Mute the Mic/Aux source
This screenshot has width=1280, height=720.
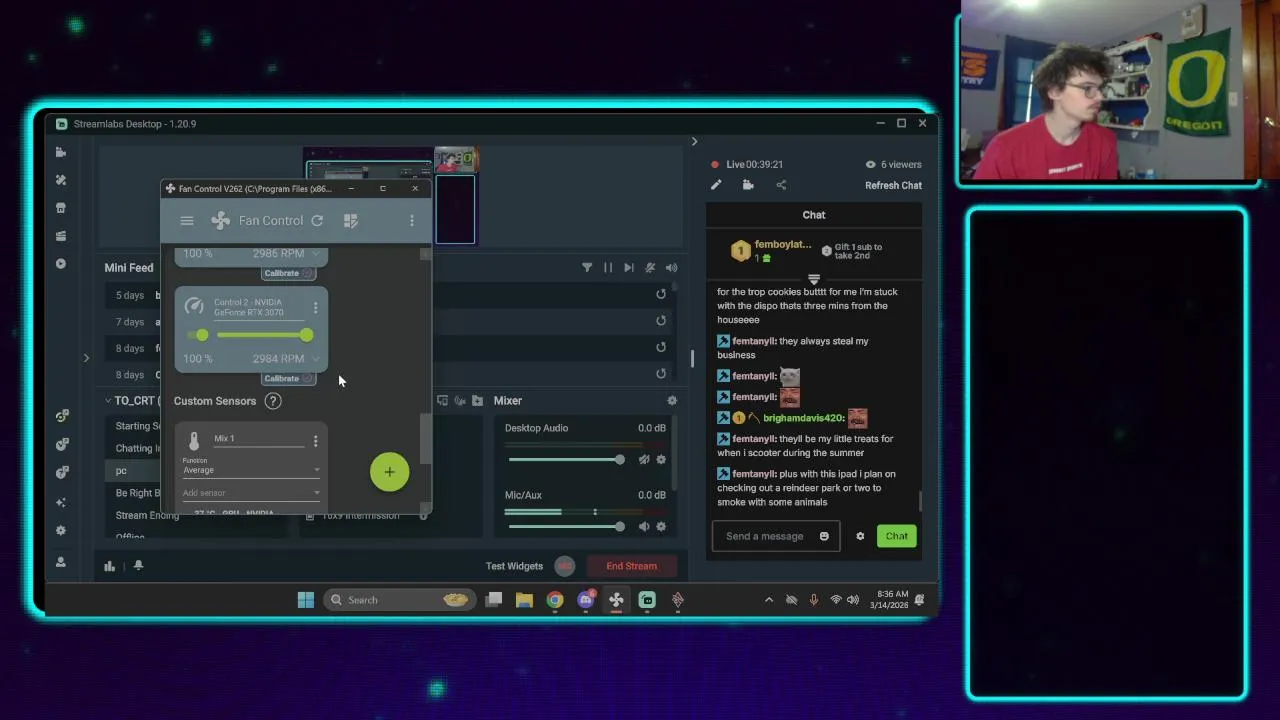pyautogui.click(x=644, y=527)
